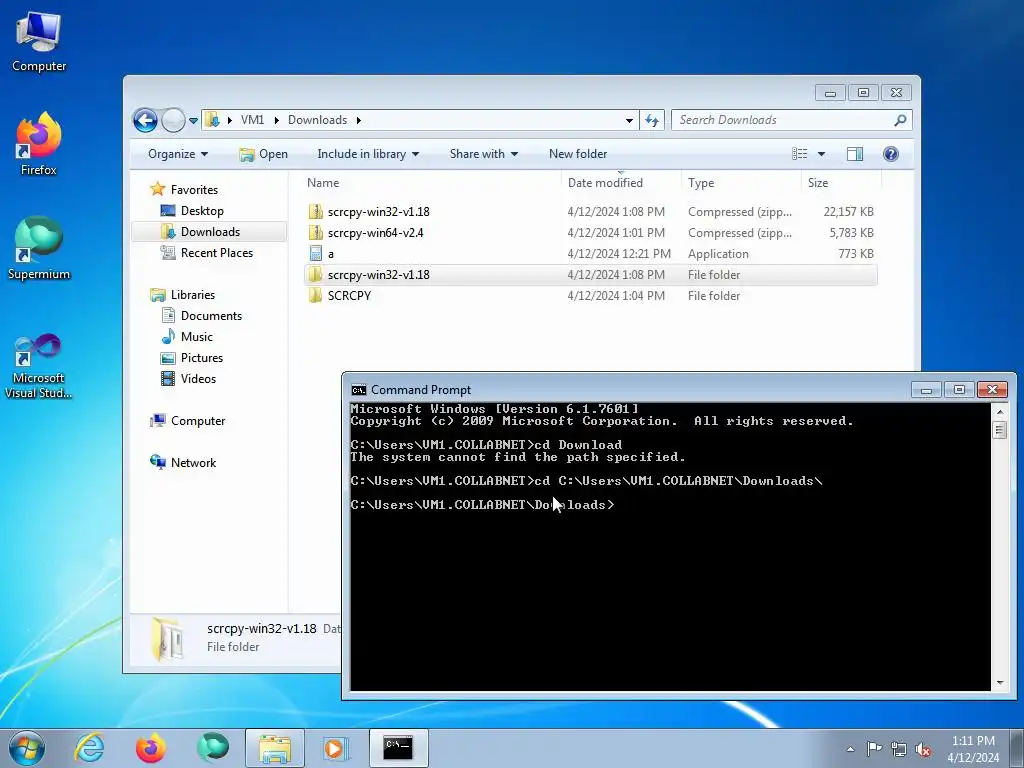Viewport: 1024px width, 768px height.
Task: Sort by Type column header
Action: (741, 183)
